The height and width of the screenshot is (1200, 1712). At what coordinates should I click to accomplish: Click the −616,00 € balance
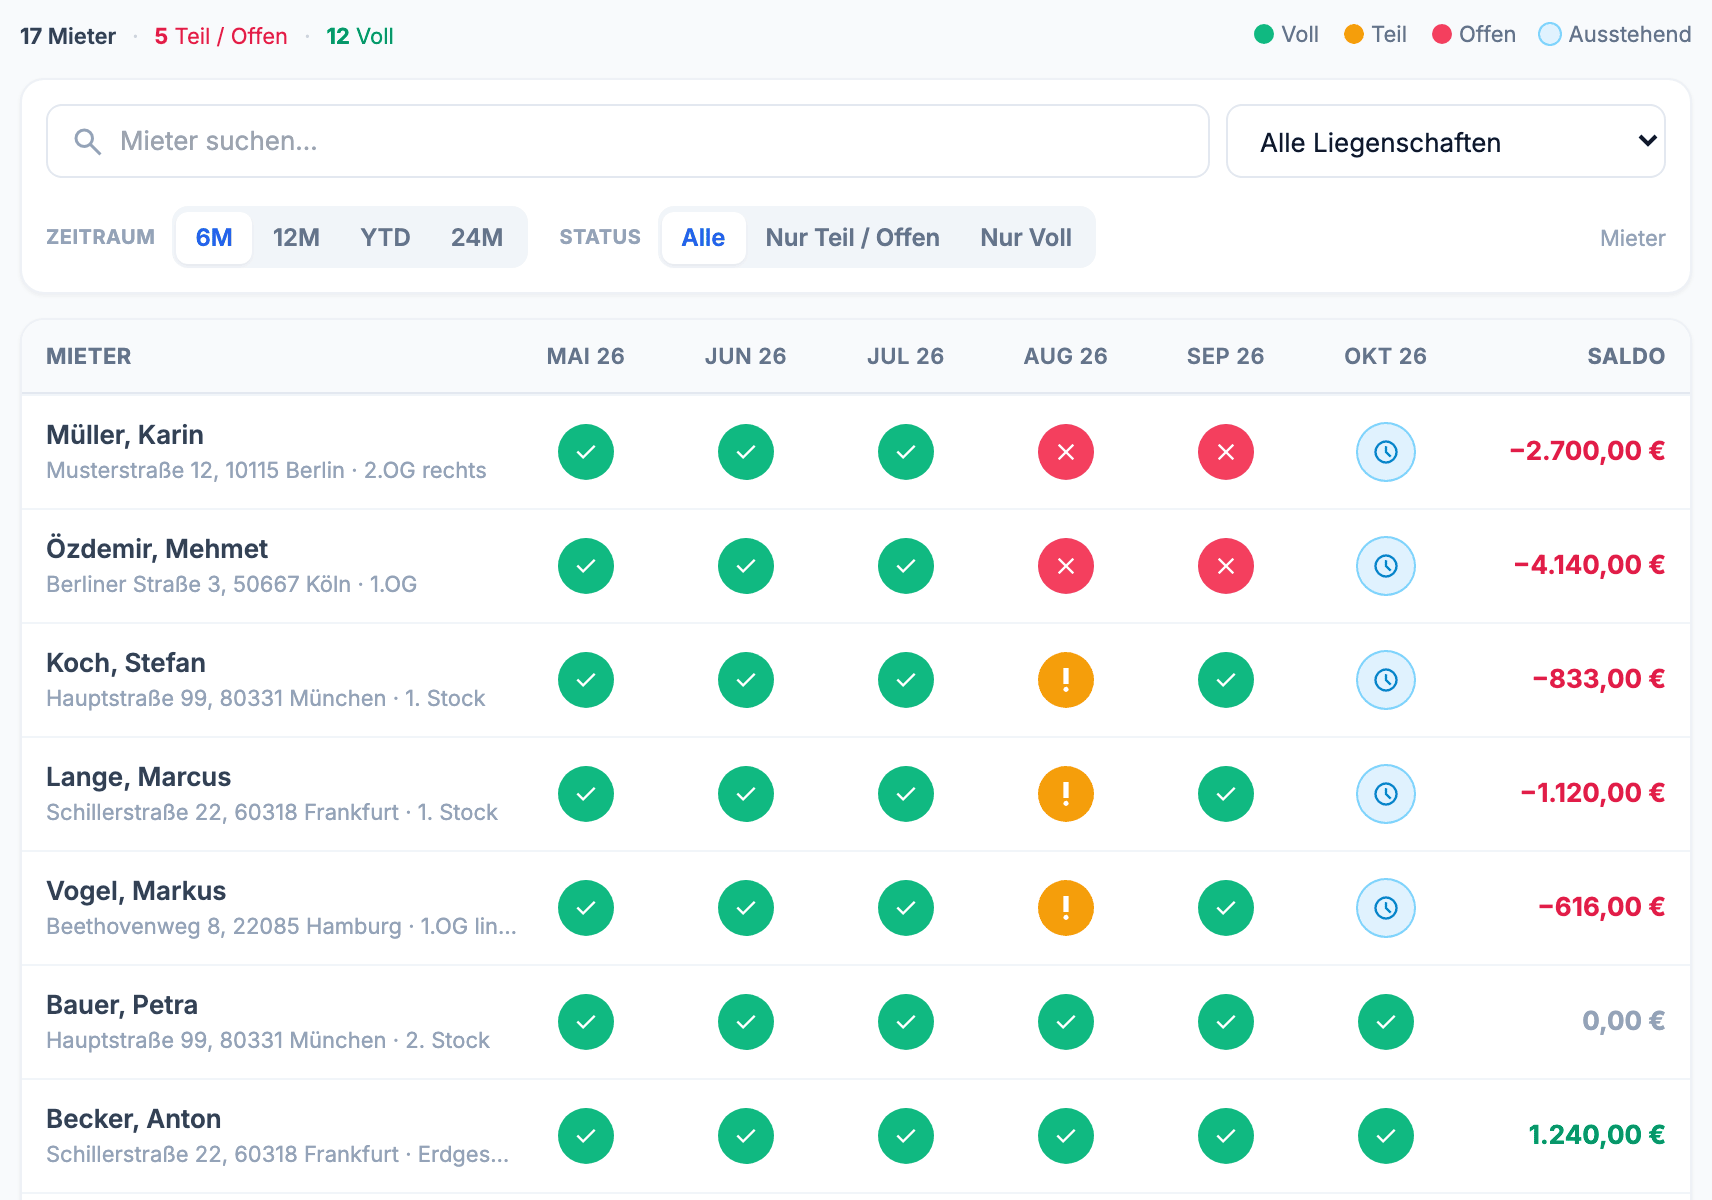(x=1601, y=907)
